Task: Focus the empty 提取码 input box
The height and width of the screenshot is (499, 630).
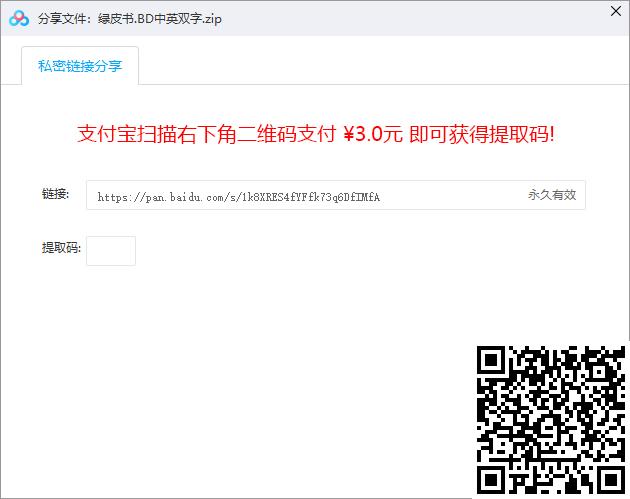Action: pos(111,251)
